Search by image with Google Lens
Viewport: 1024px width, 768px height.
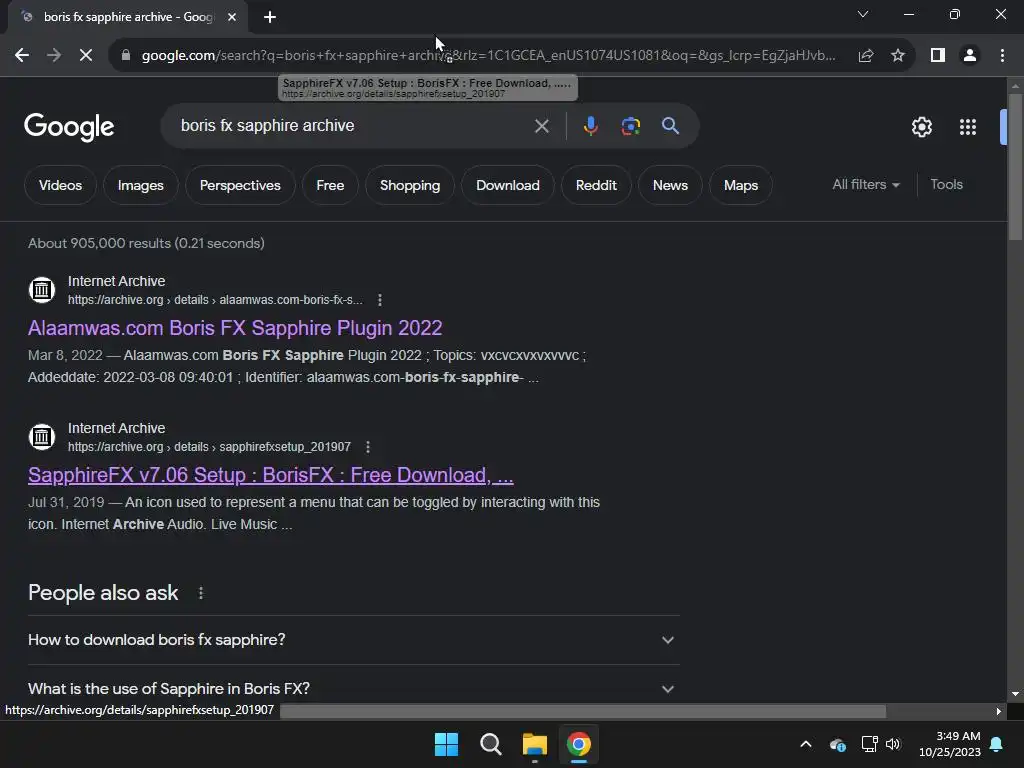[630, 126]
